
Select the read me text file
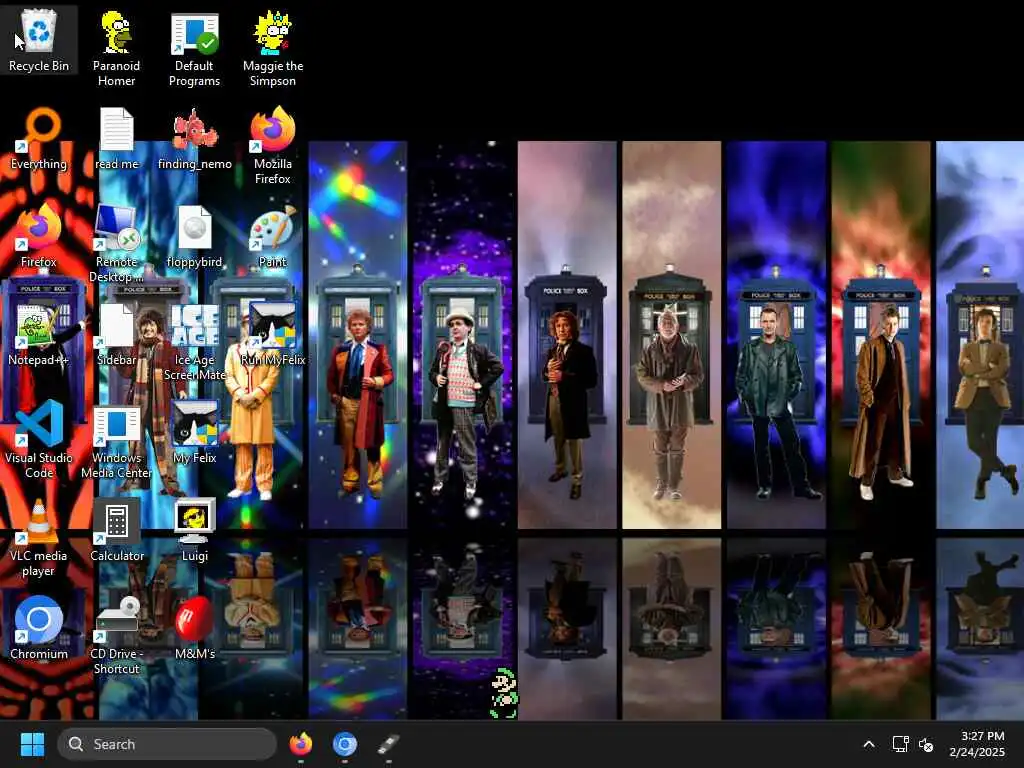pyautogui.click(x=116, y=138)
